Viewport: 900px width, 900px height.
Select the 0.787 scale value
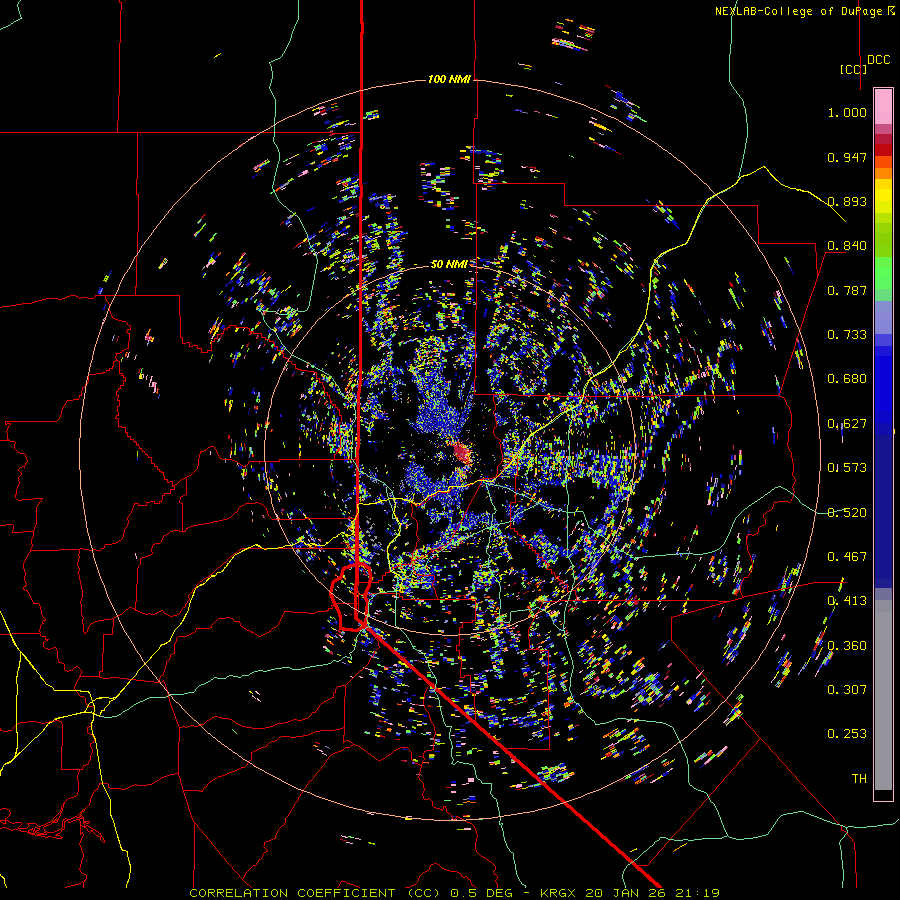point(847,290)
